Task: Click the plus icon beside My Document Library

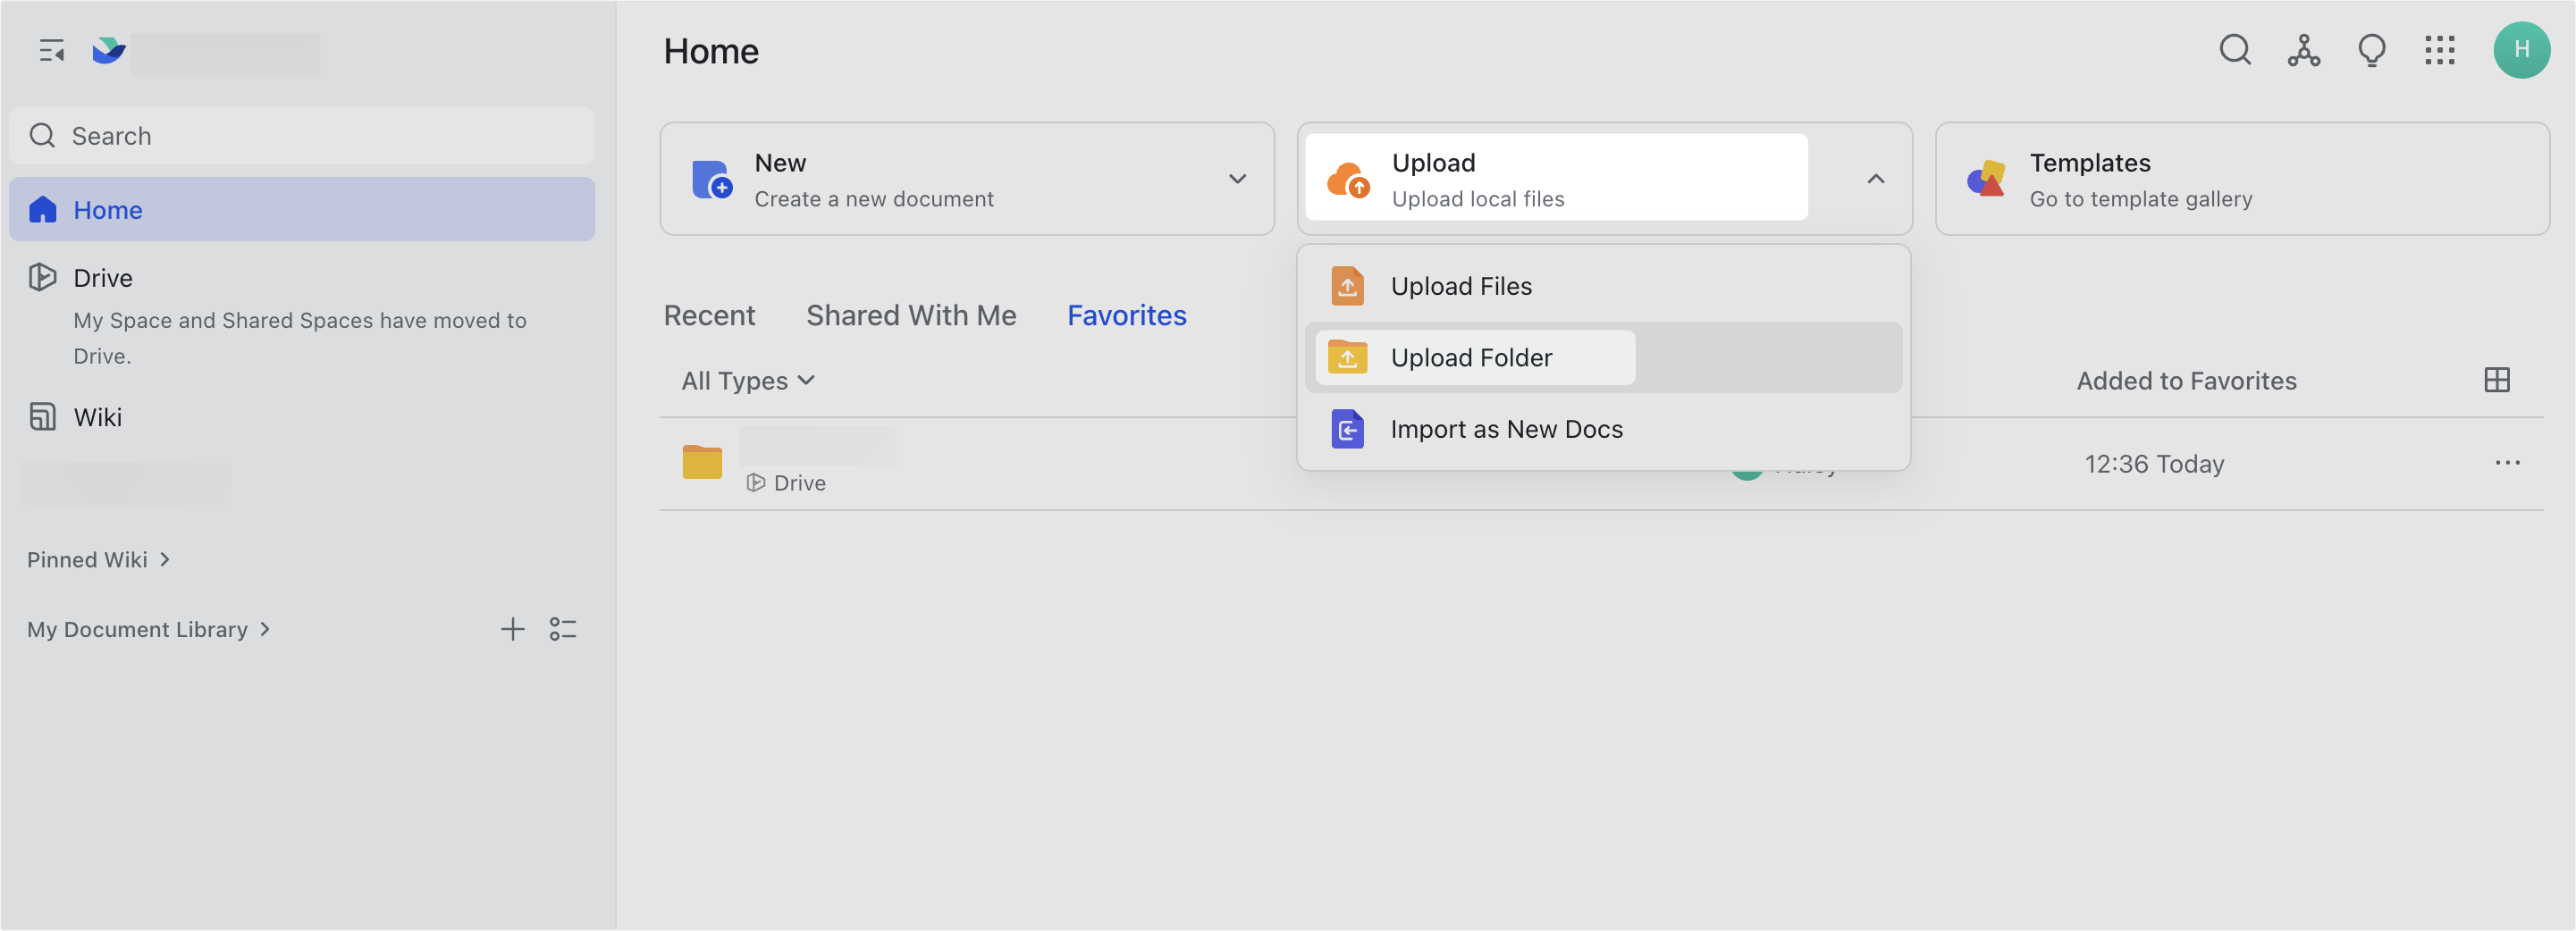Action: click(512, 629)
